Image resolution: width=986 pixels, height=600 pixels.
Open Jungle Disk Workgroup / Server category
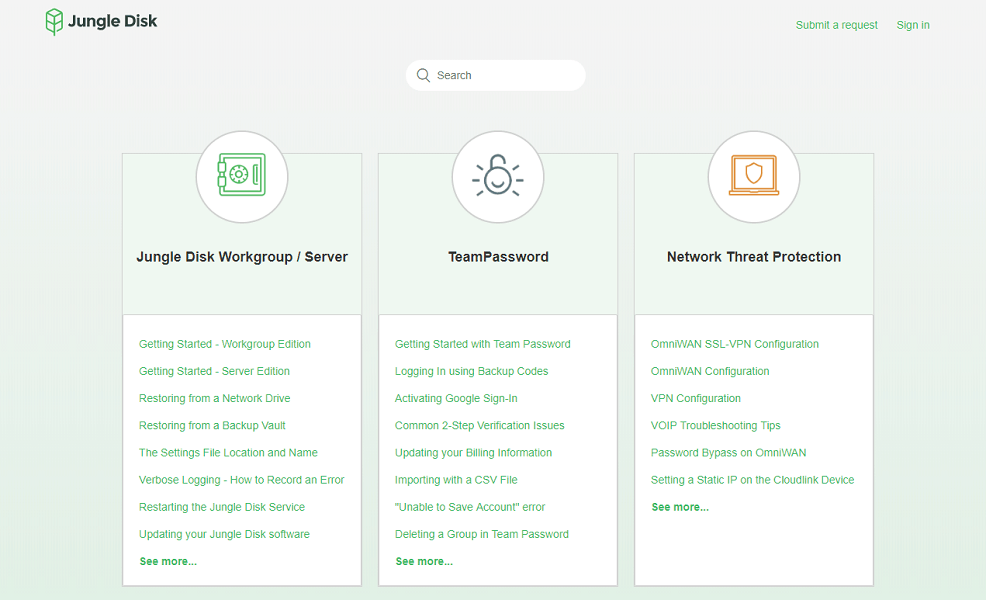242,257
